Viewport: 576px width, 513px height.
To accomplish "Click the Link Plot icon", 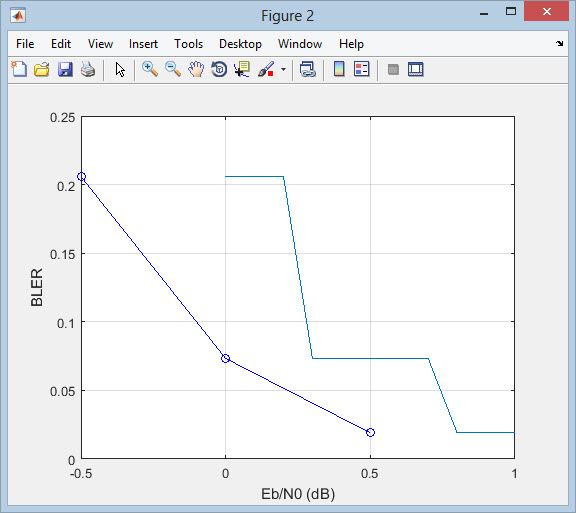I will click(308, 69).
